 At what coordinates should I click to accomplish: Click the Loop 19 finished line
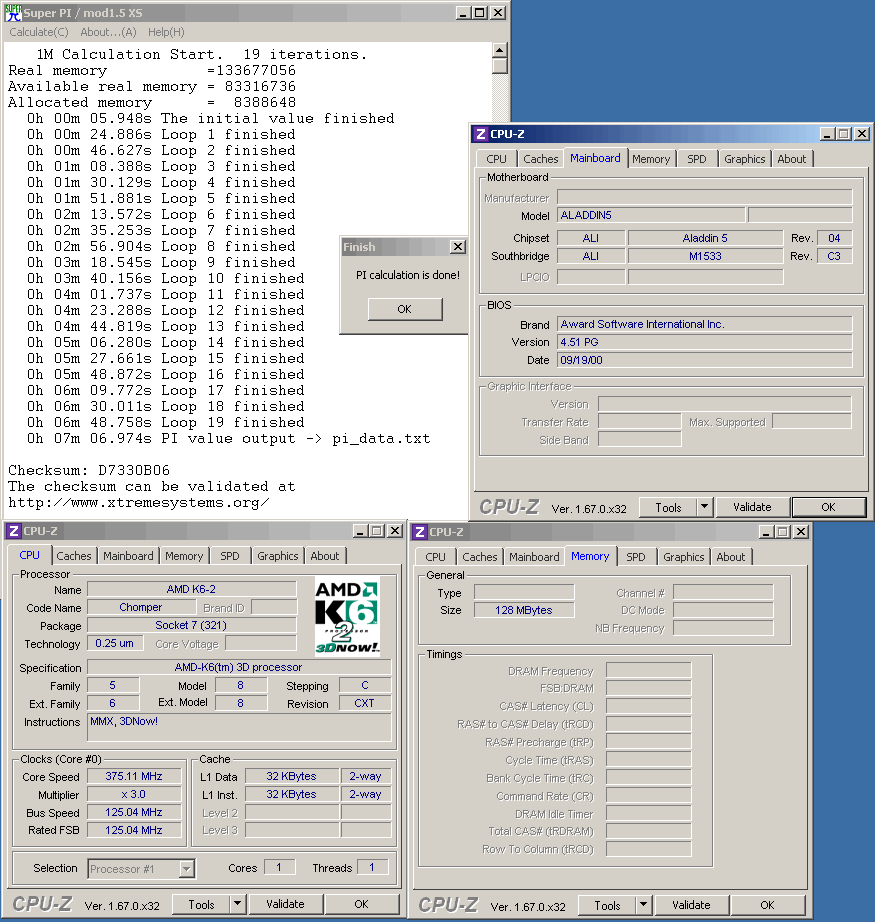(x=165, y=422)
